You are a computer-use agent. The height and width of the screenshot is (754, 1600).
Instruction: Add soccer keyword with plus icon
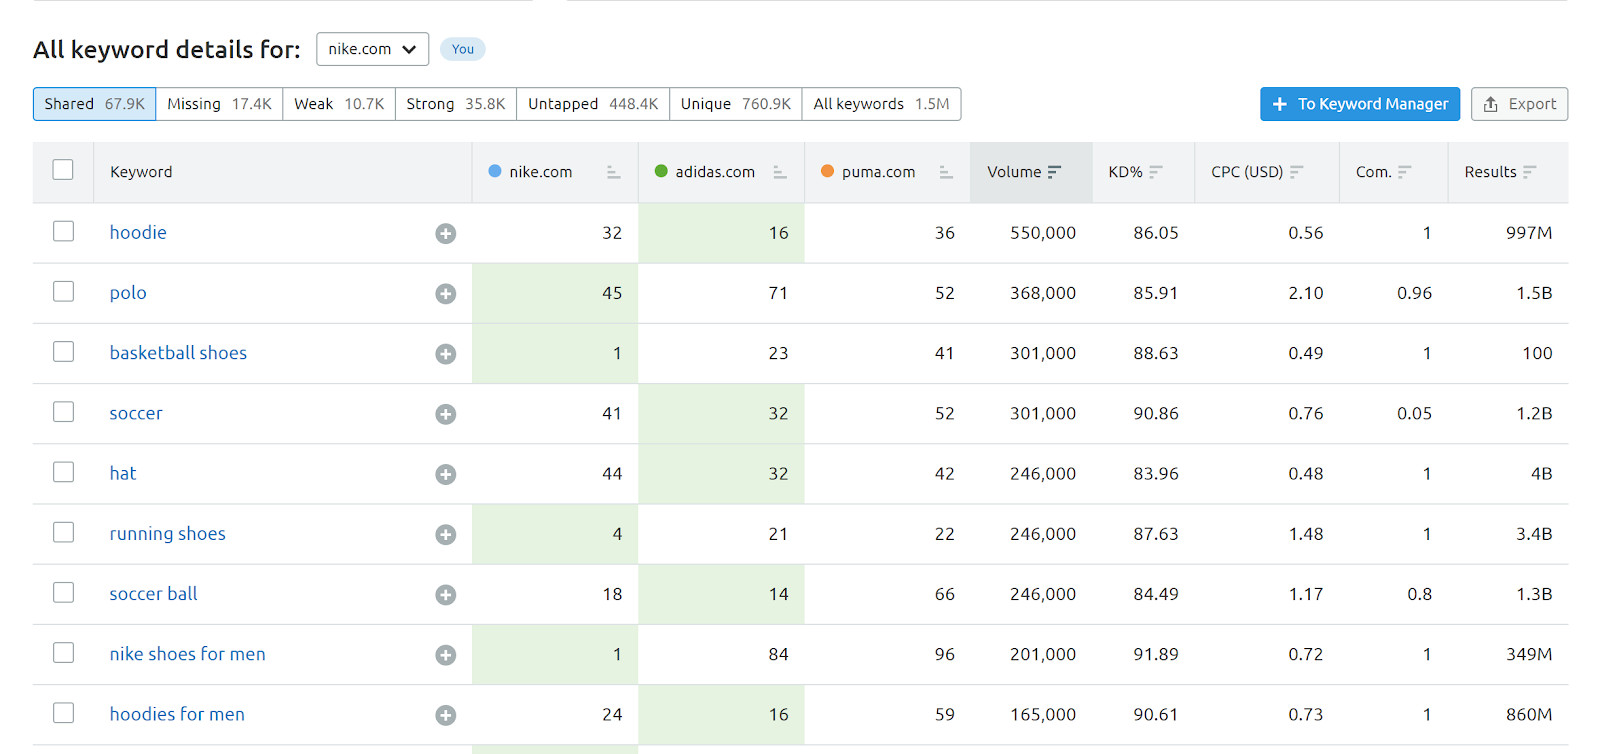[x=446, y=414]
